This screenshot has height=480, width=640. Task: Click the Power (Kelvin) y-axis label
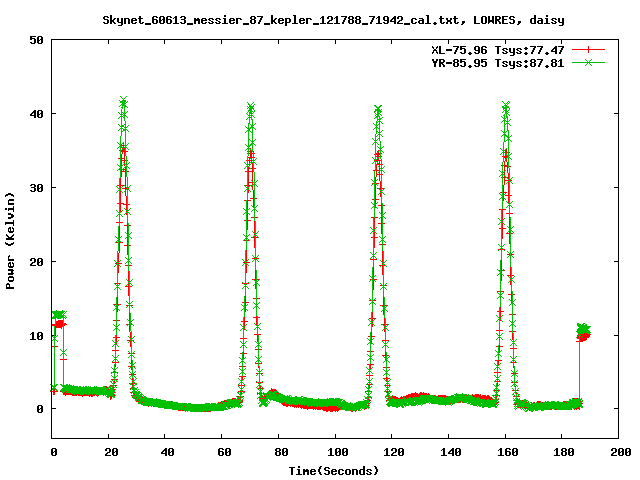[x=10, y=241]
